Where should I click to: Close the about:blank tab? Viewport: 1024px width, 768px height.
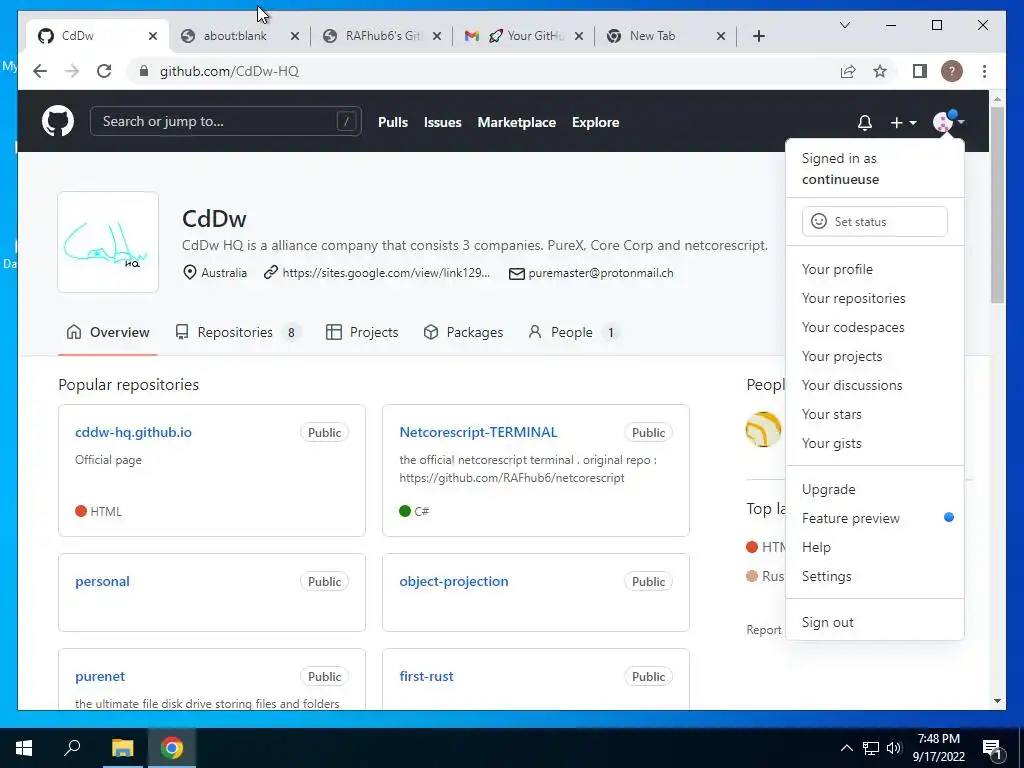click(295, 36)
